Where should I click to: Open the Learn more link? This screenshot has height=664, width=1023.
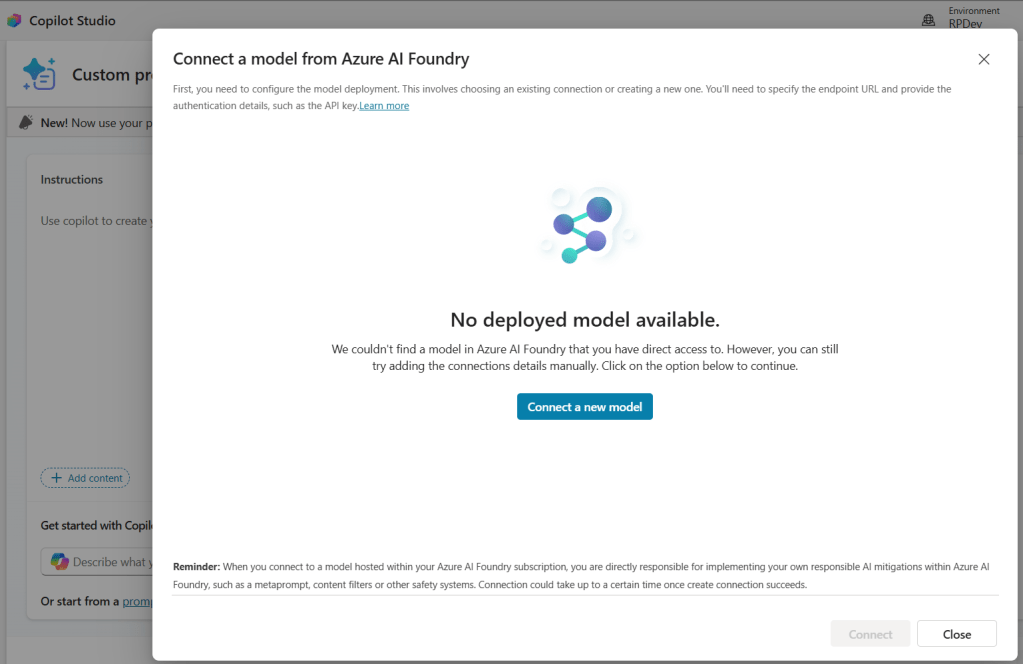[x=384, y=106]
